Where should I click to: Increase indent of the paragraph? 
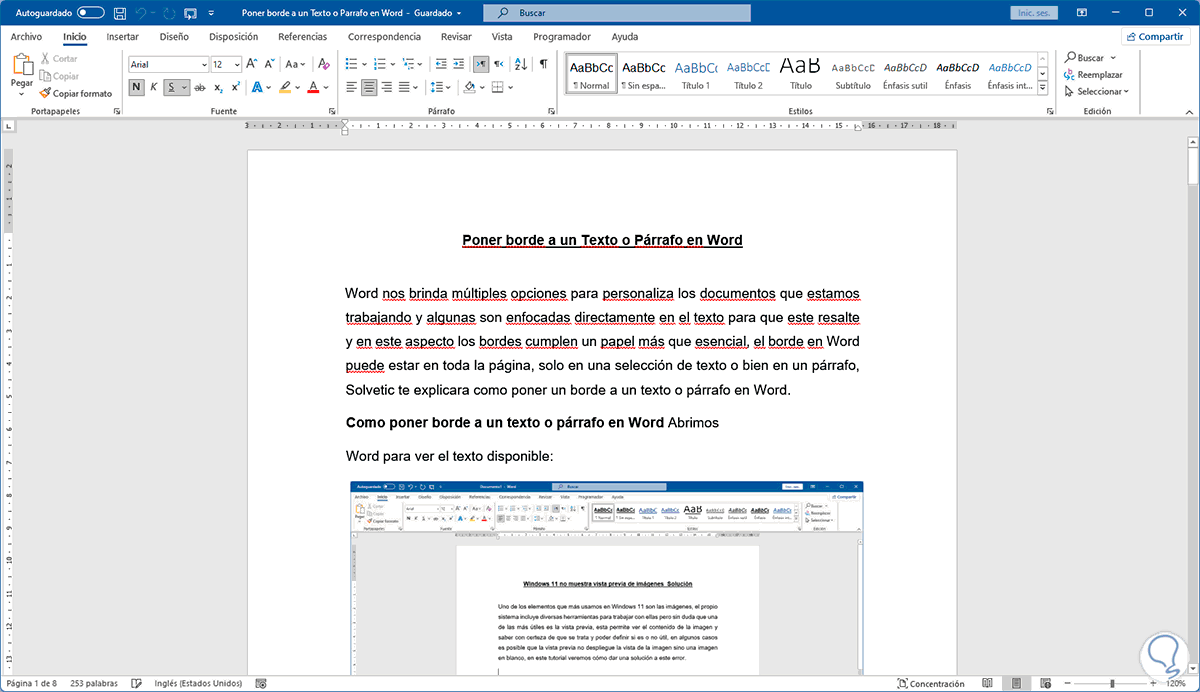point(458,63)
